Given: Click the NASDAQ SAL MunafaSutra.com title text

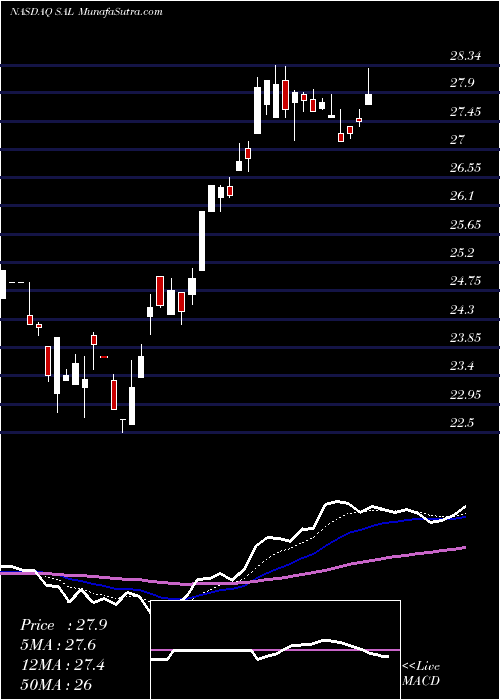Looking at the screenshot, I should pos(86,12).
